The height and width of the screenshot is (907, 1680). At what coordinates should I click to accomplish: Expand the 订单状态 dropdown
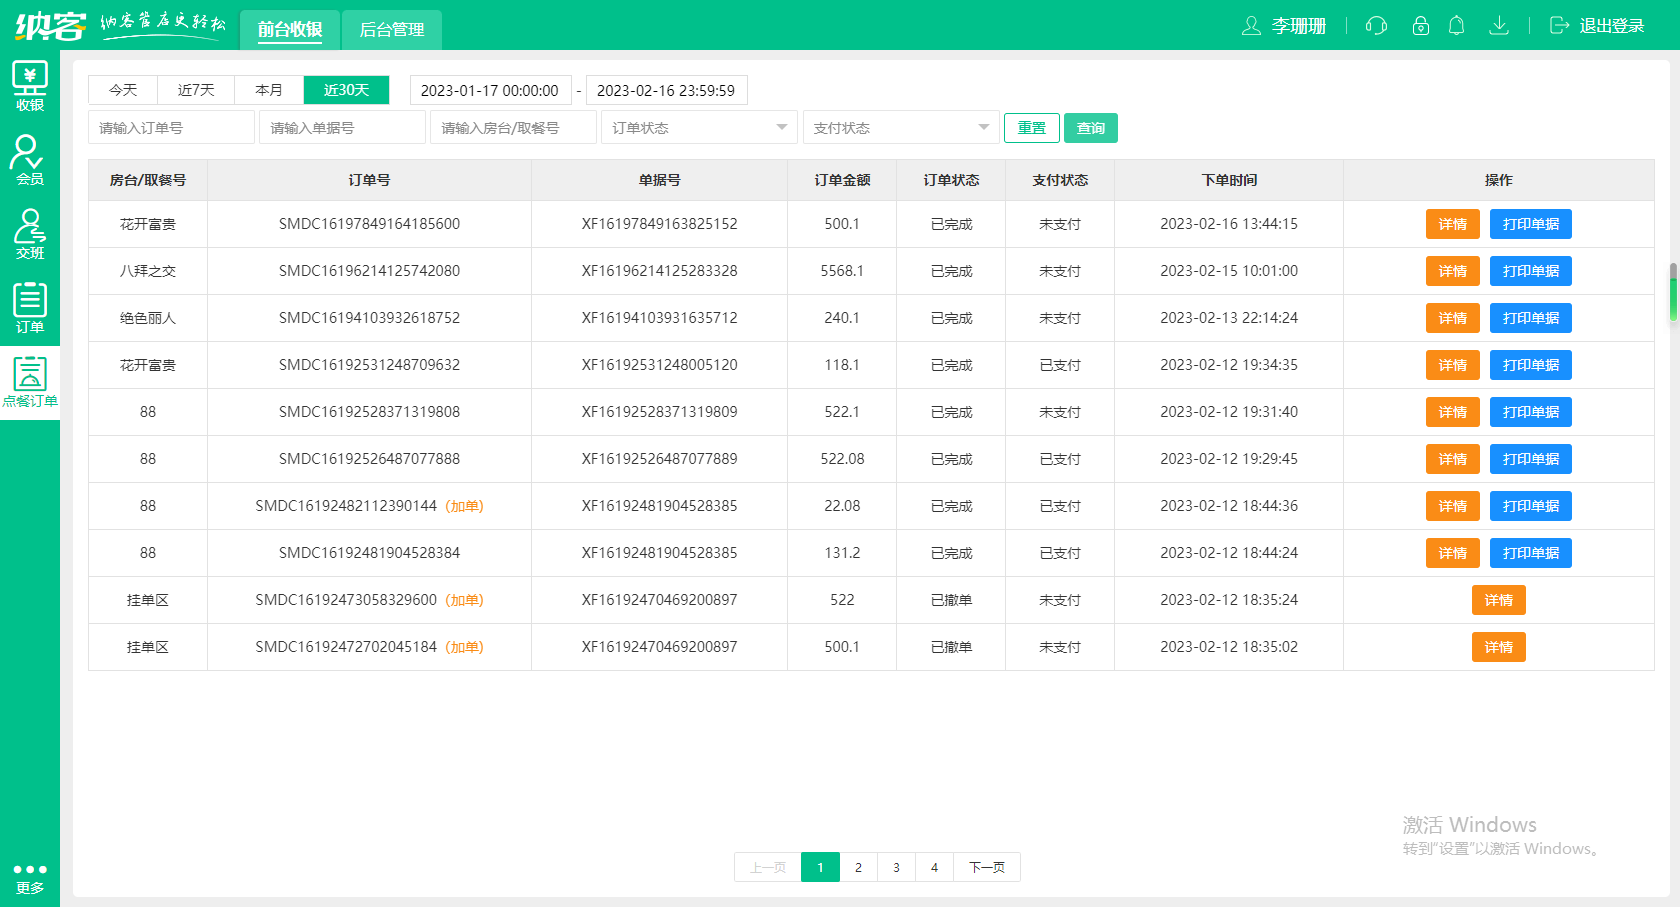699,128
